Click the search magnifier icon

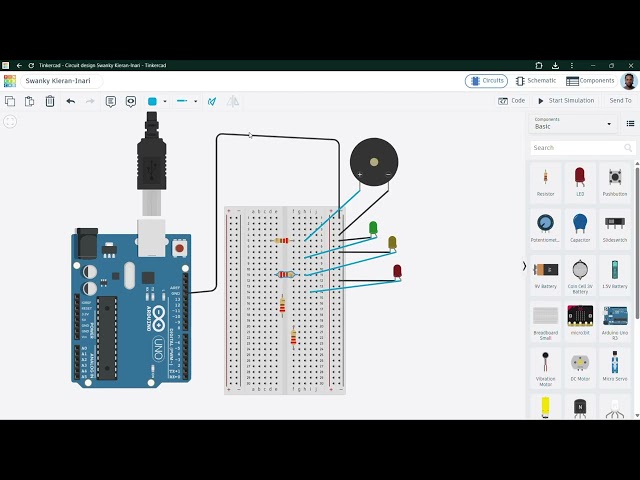[x=628, y=148]
